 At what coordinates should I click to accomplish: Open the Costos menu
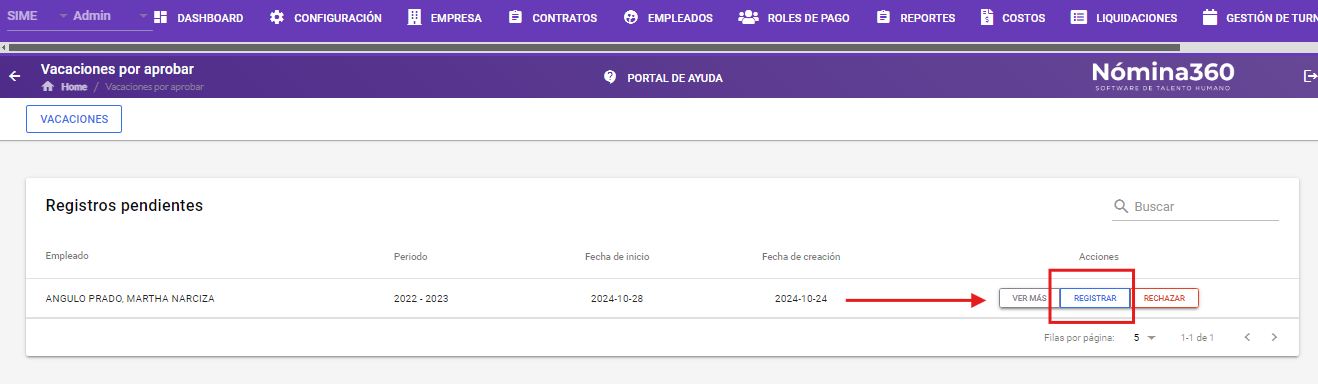1012,17
